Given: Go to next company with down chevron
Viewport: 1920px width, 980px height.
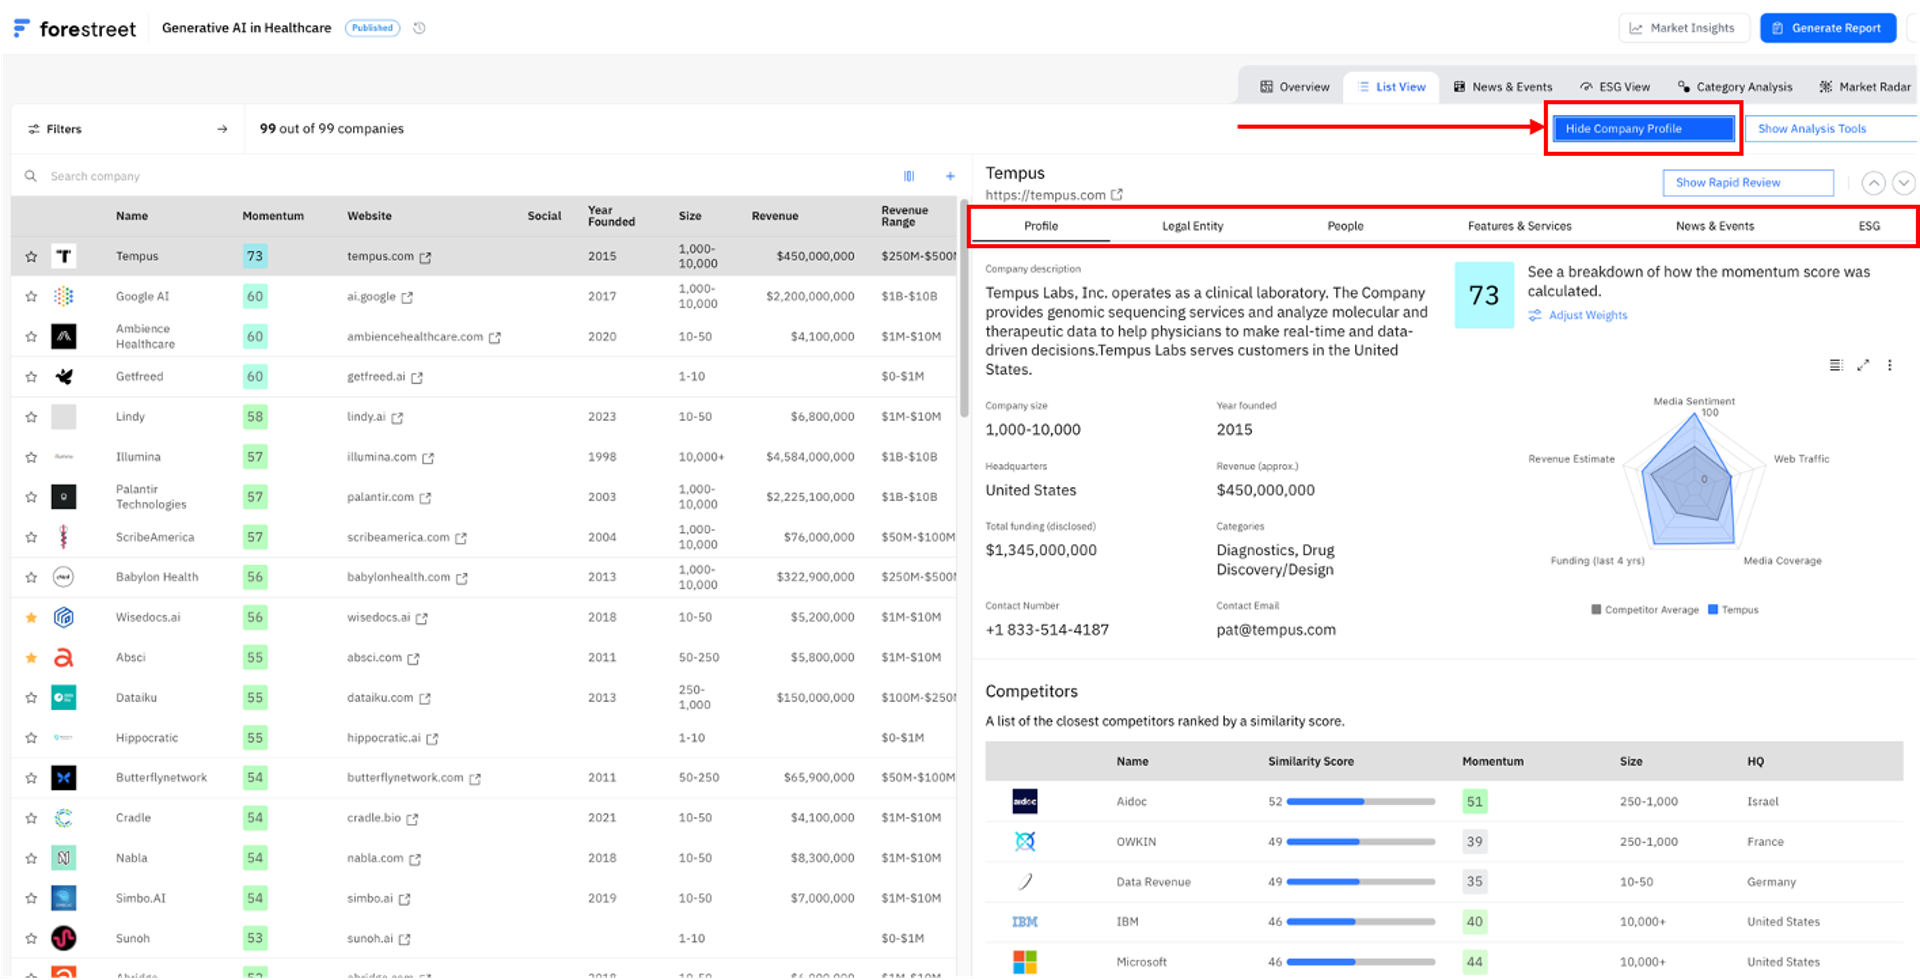Looking at the screenshot, I should coord(1904,183).
